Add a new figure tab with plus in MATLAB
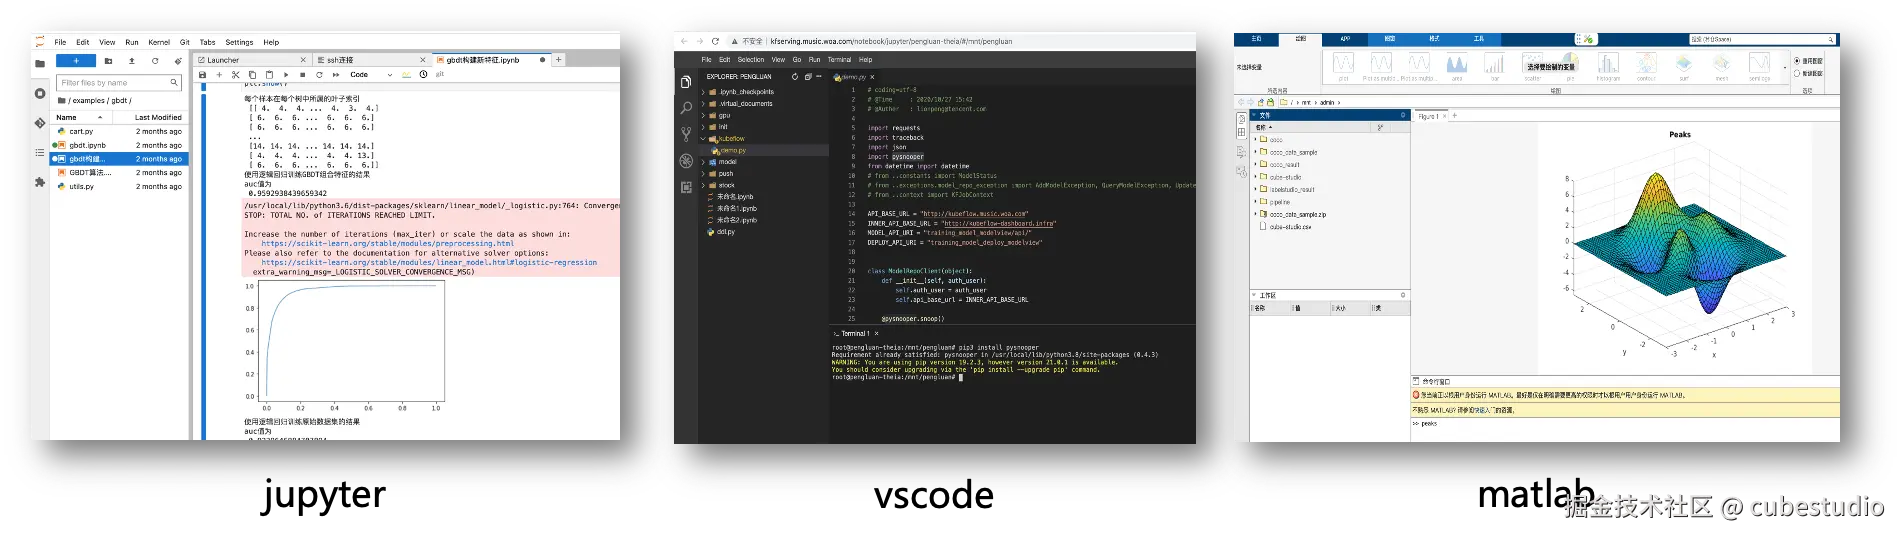Image resolution: width=1902 pixels, height=538 pixels. 1455,116
